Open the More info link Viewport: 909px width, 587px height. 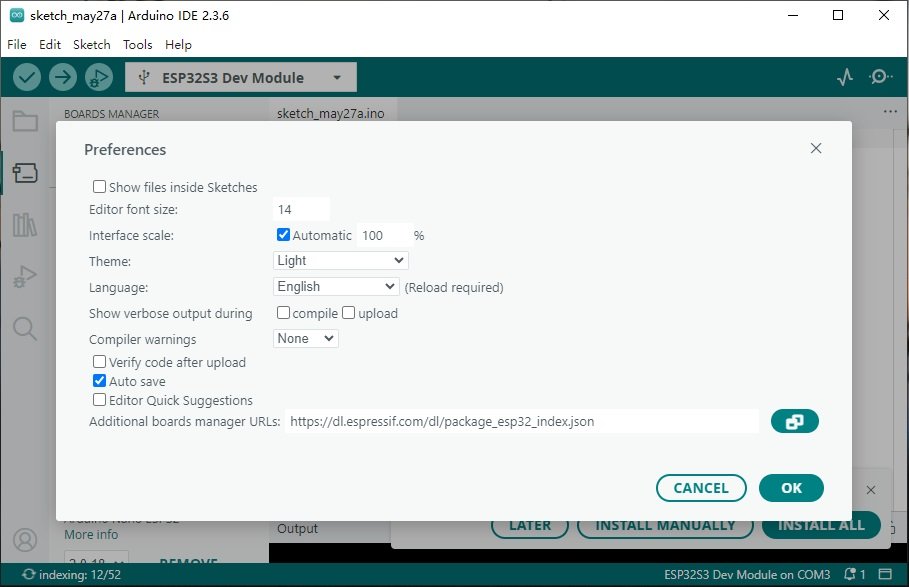[x=91, y=534]
